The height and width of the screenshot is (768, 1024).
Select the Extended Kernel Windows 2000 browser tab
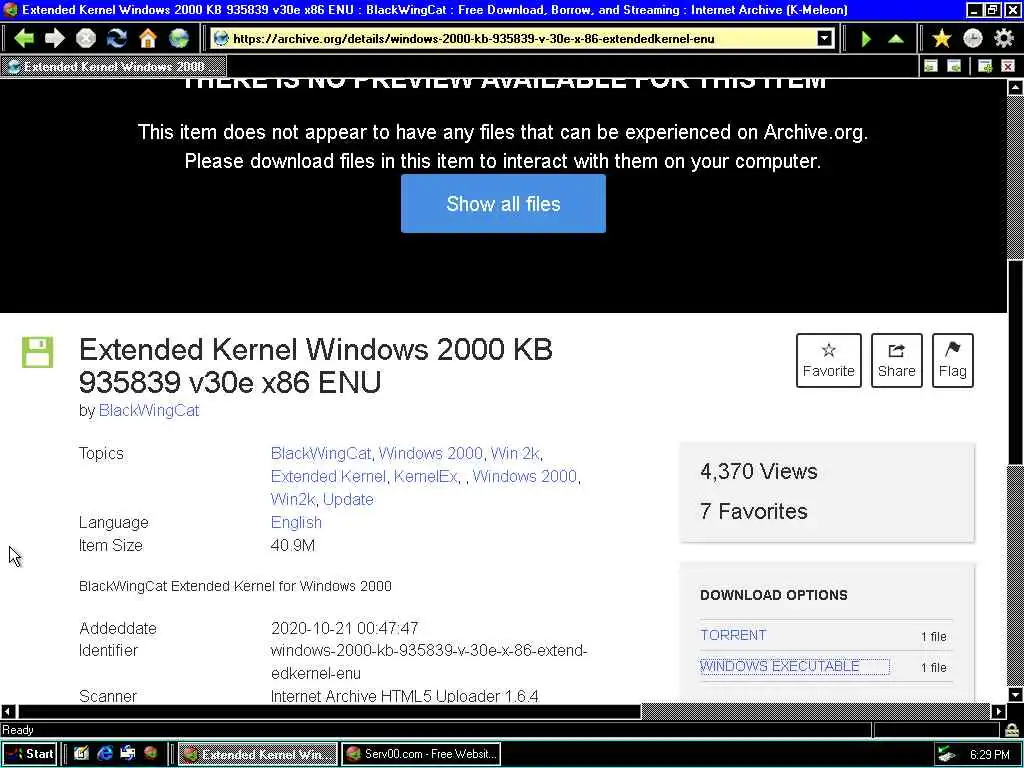pos(114,67)
